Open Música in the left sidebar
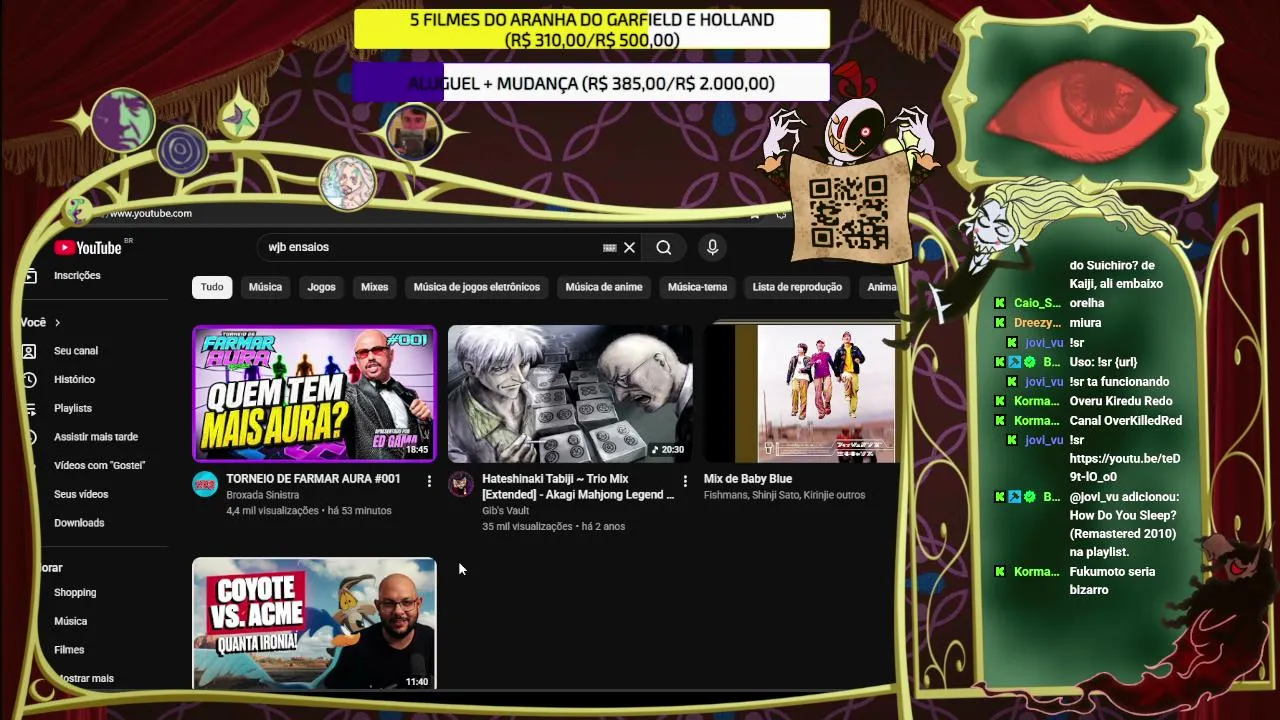 (70, 621)
